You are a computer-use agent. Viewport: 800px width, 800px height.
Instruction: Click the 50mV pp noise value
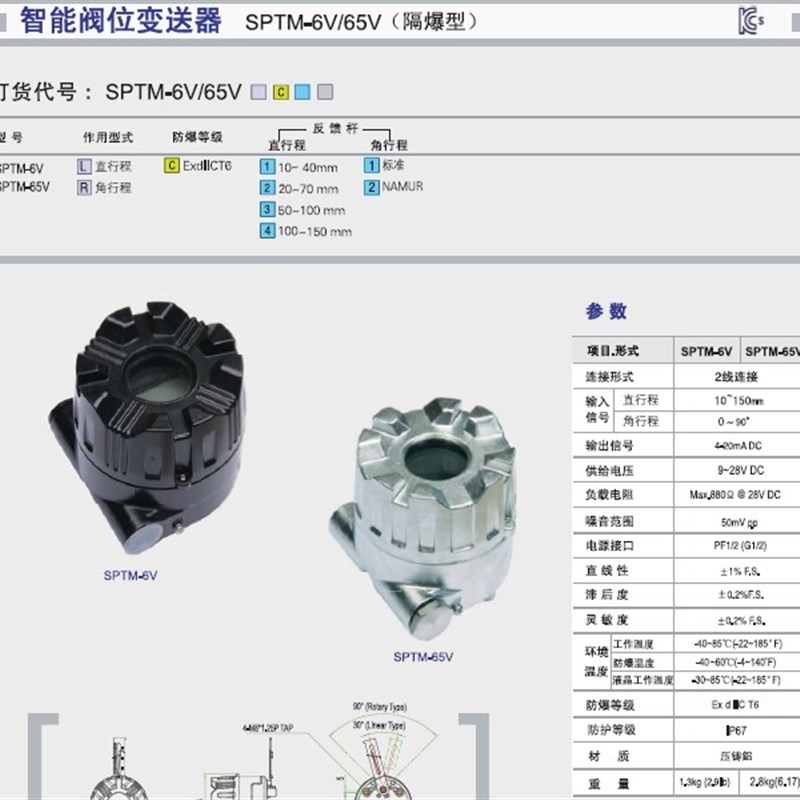click(739, 522)
